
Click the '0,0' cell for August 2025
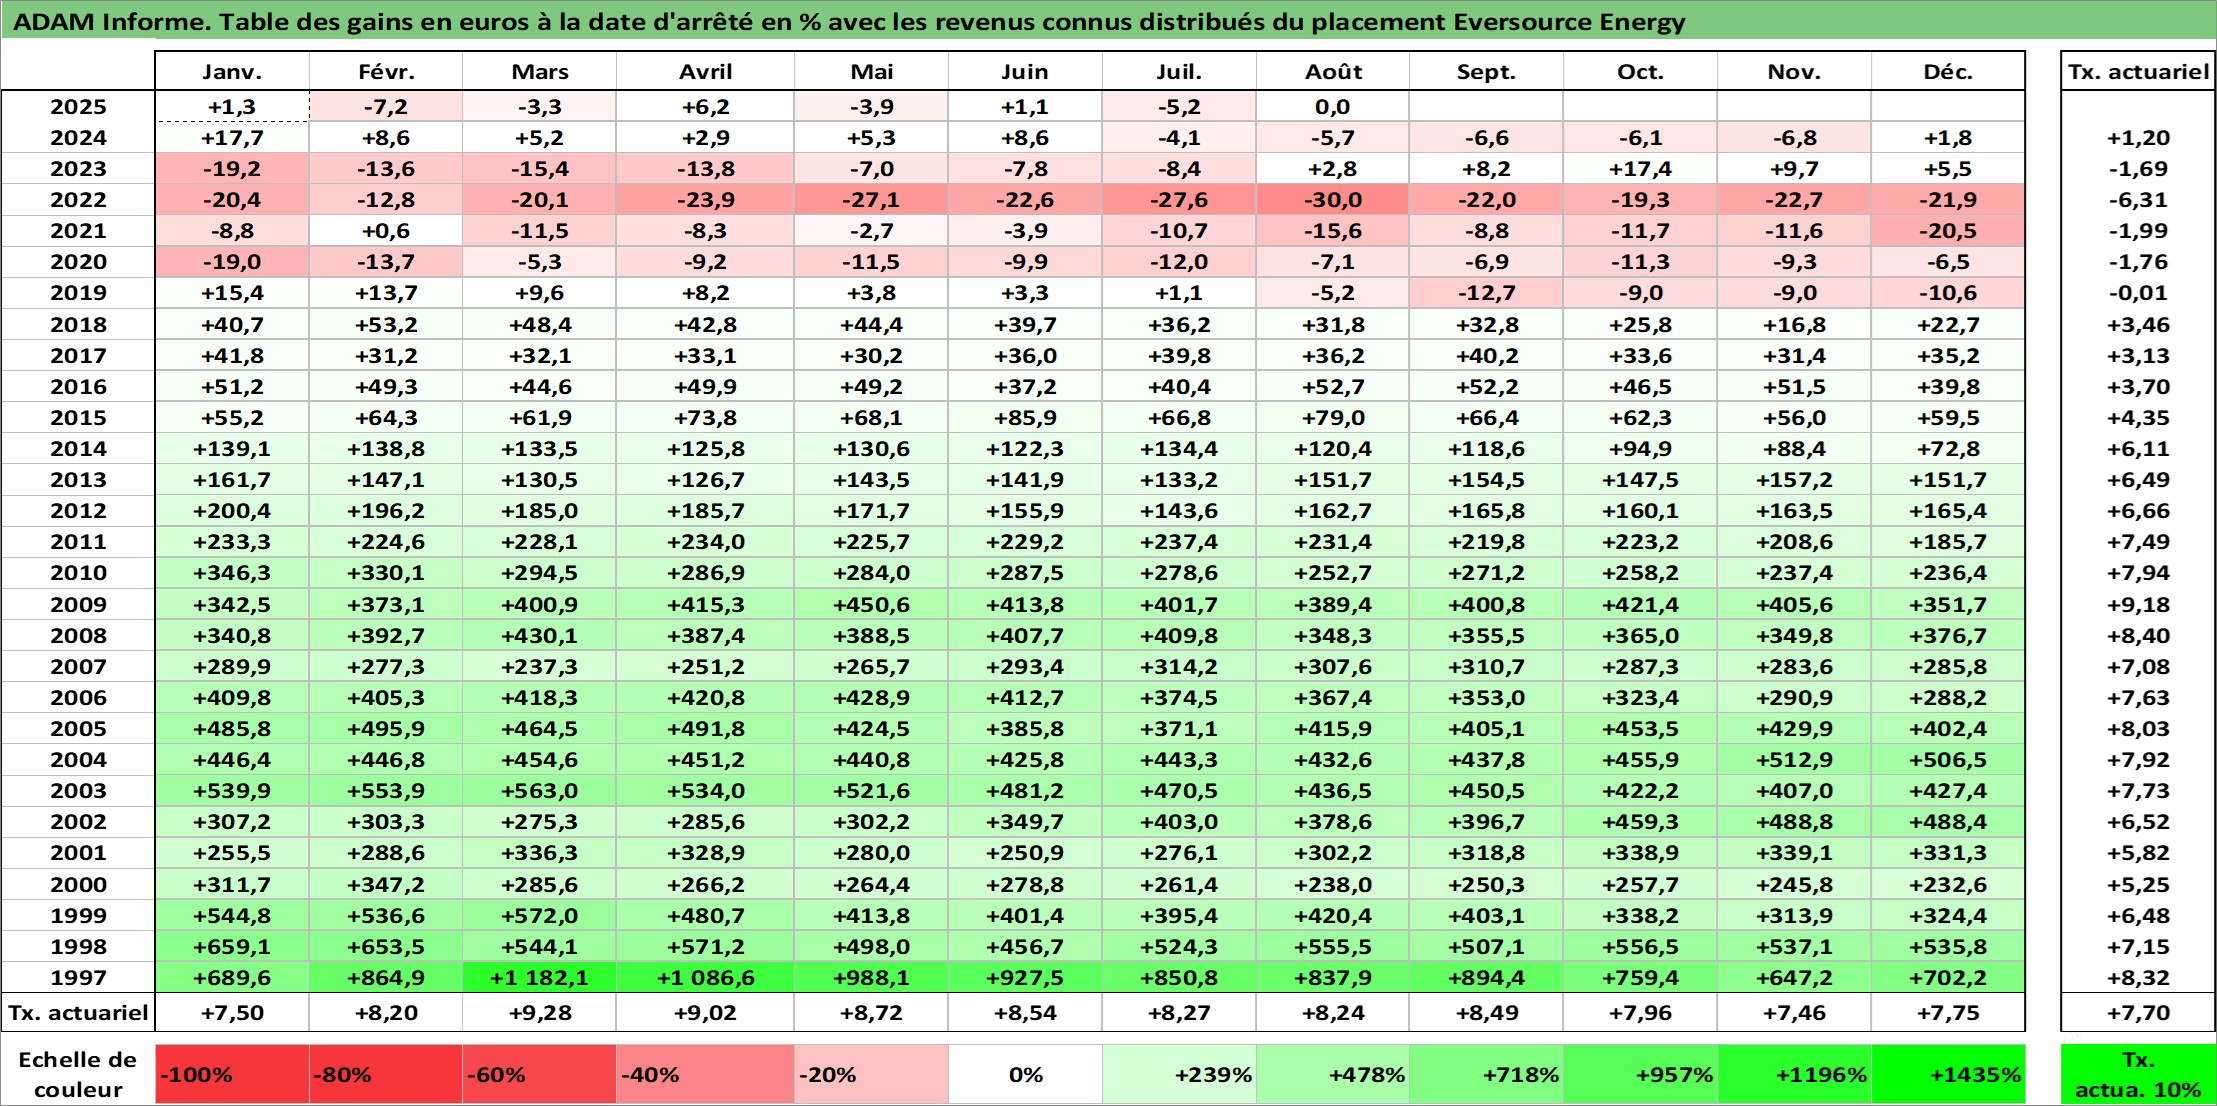[x=1333, y=107]
